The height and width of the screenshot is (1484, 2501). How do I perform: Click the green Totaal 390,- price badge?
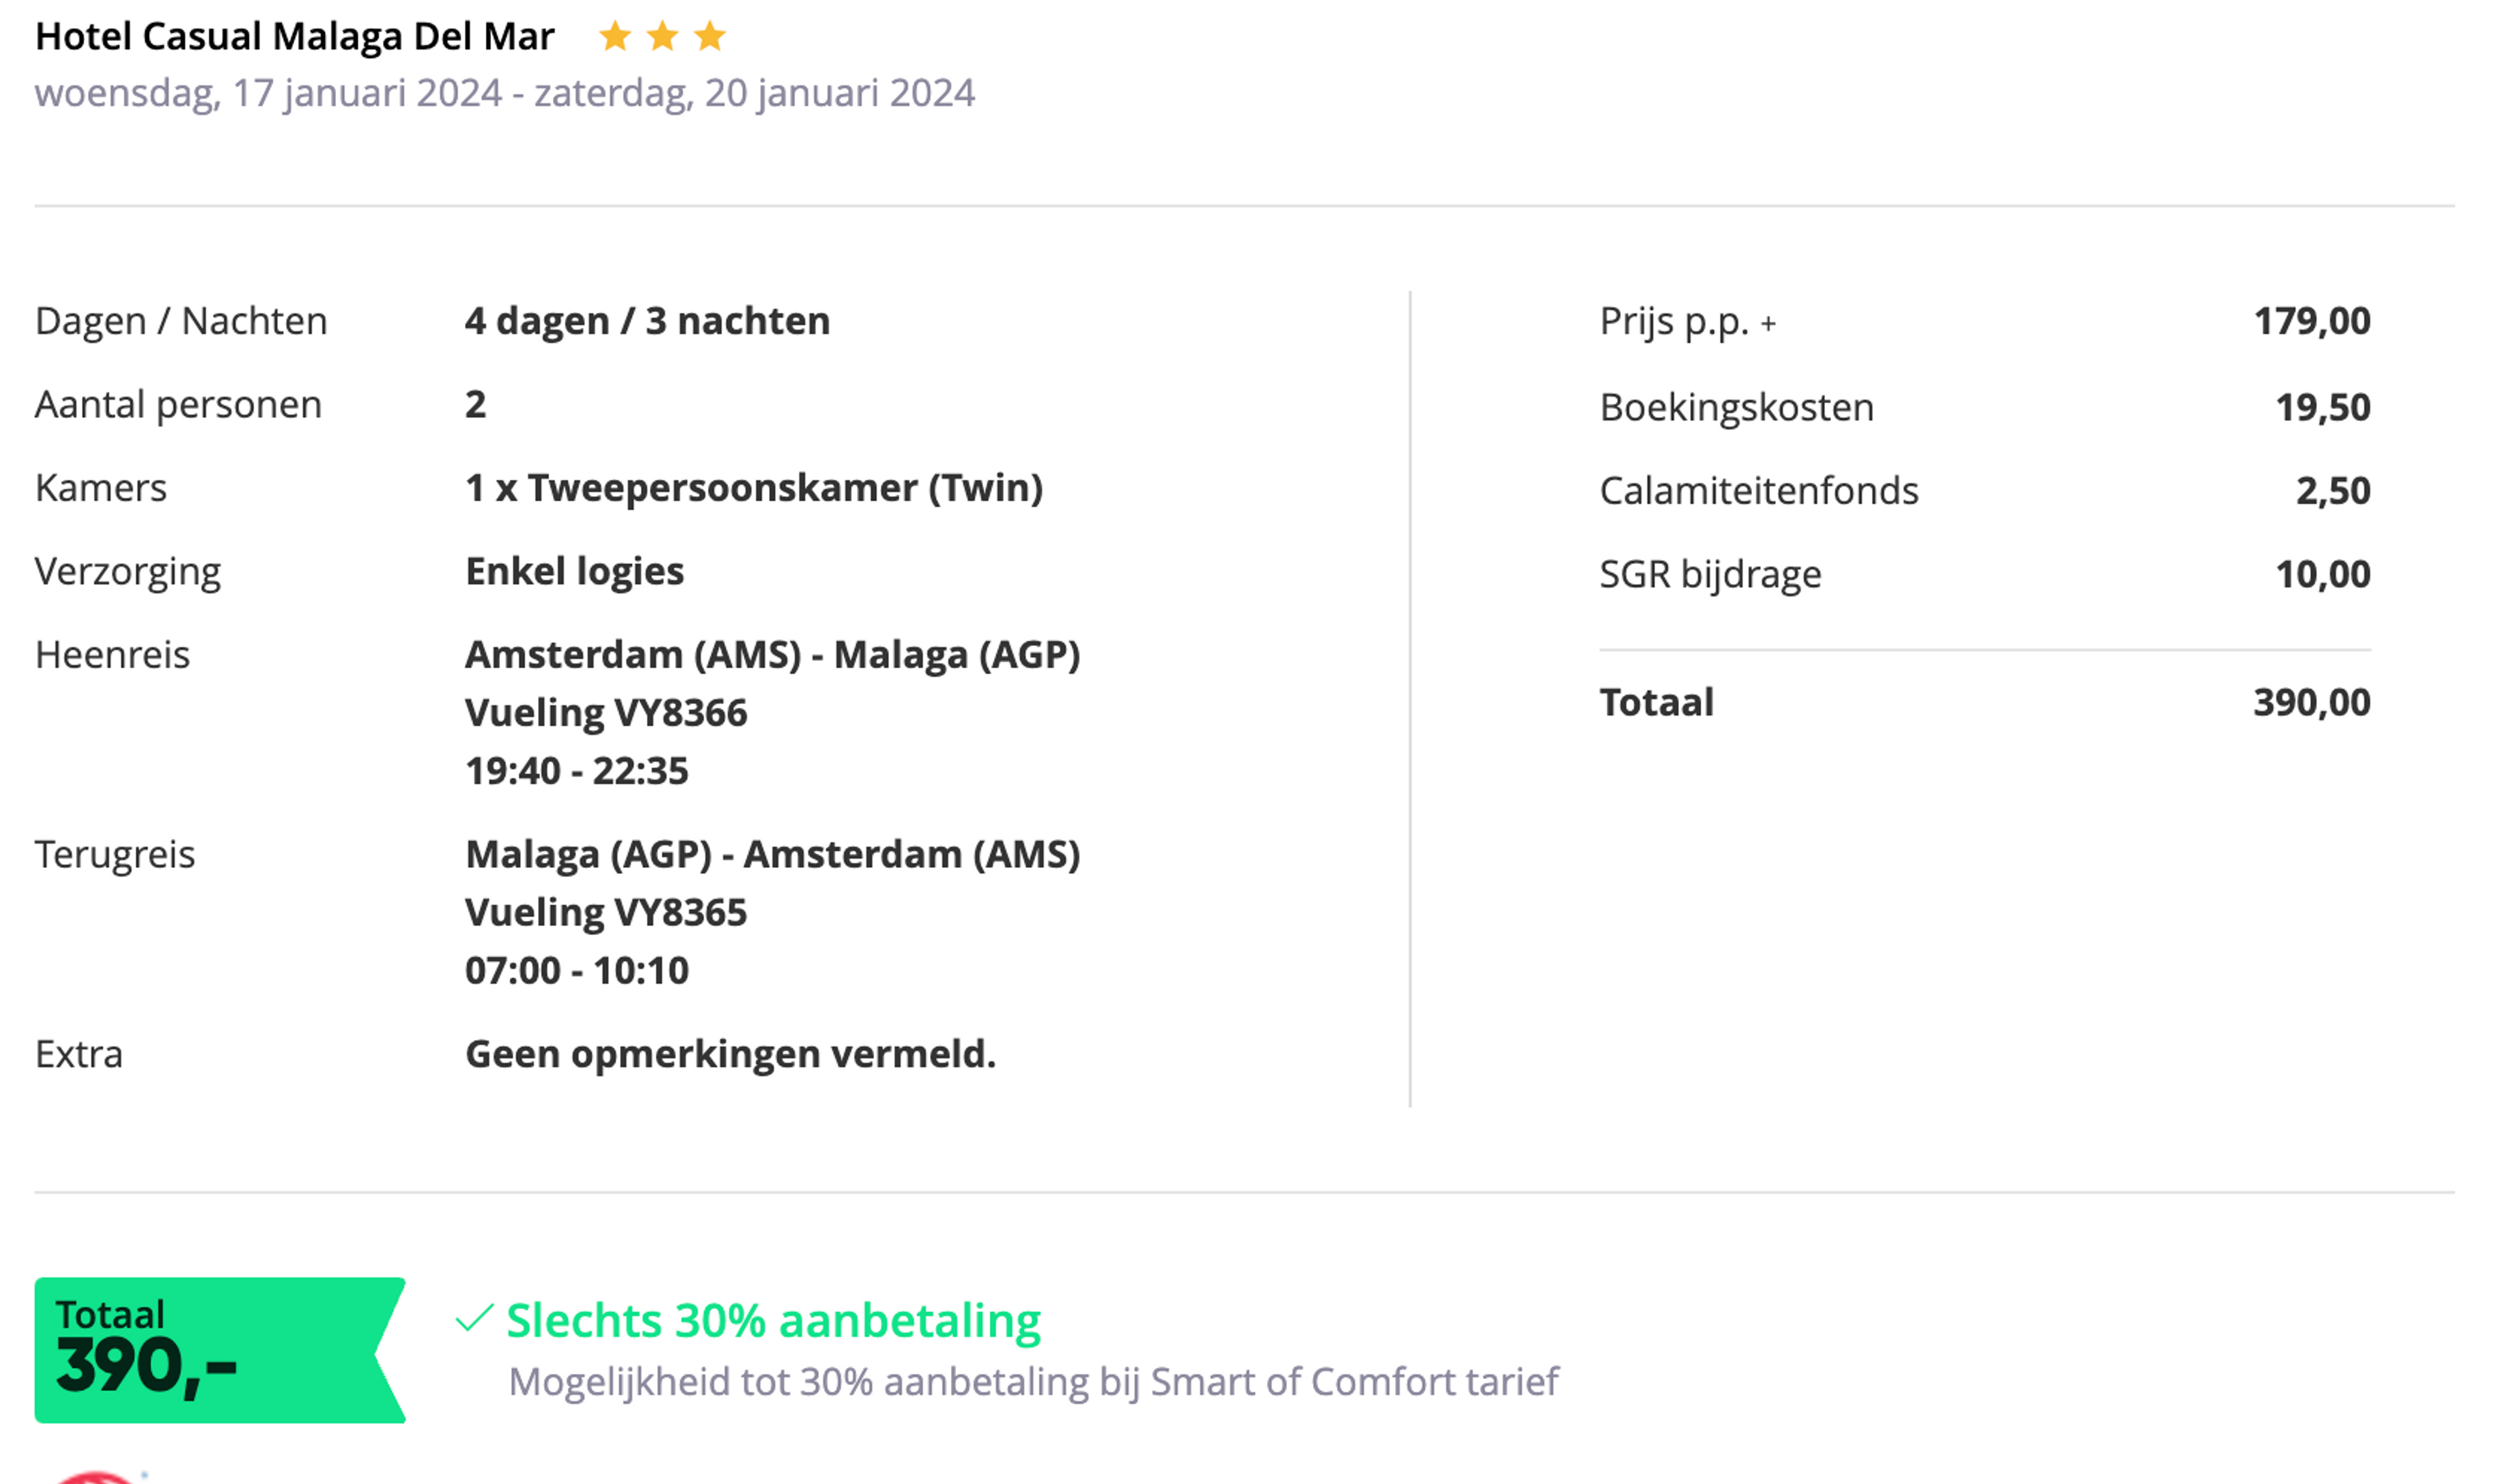(x=220, y=1350)
